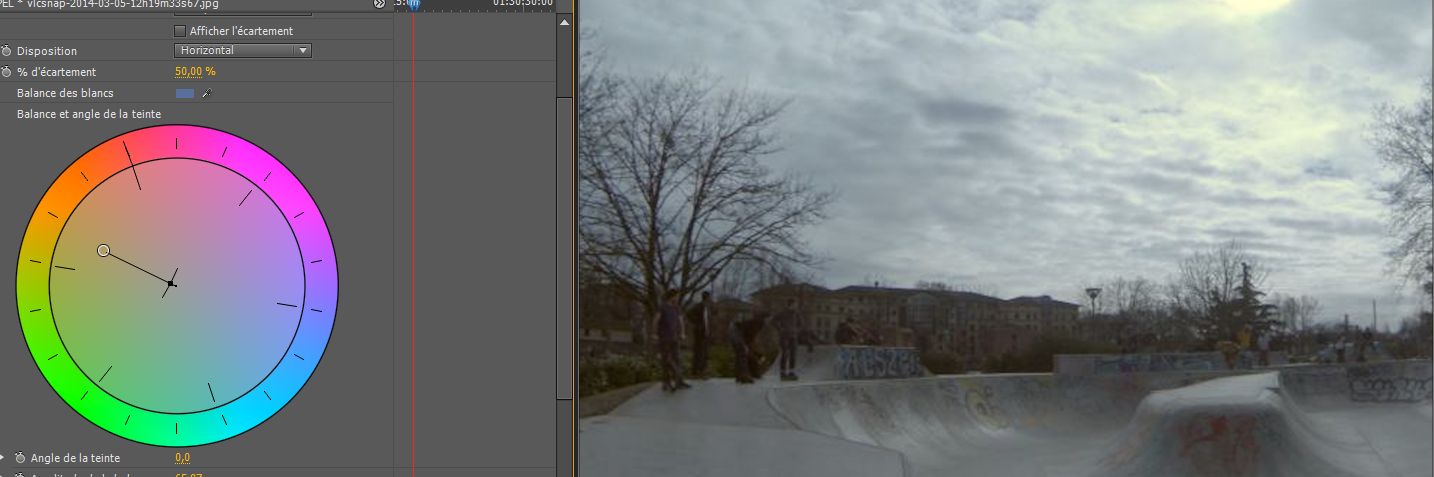Viewport: 1434px width, 477px height.
Task: Toggle stopwatch animation for % d'écartement
Action: click(6, 72)
